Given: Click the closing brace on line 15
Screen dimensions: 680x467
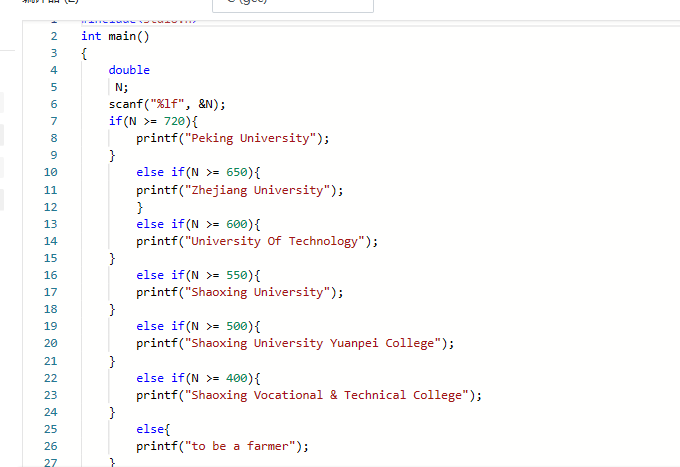Looking at the screenshot, I should (112, 258).
